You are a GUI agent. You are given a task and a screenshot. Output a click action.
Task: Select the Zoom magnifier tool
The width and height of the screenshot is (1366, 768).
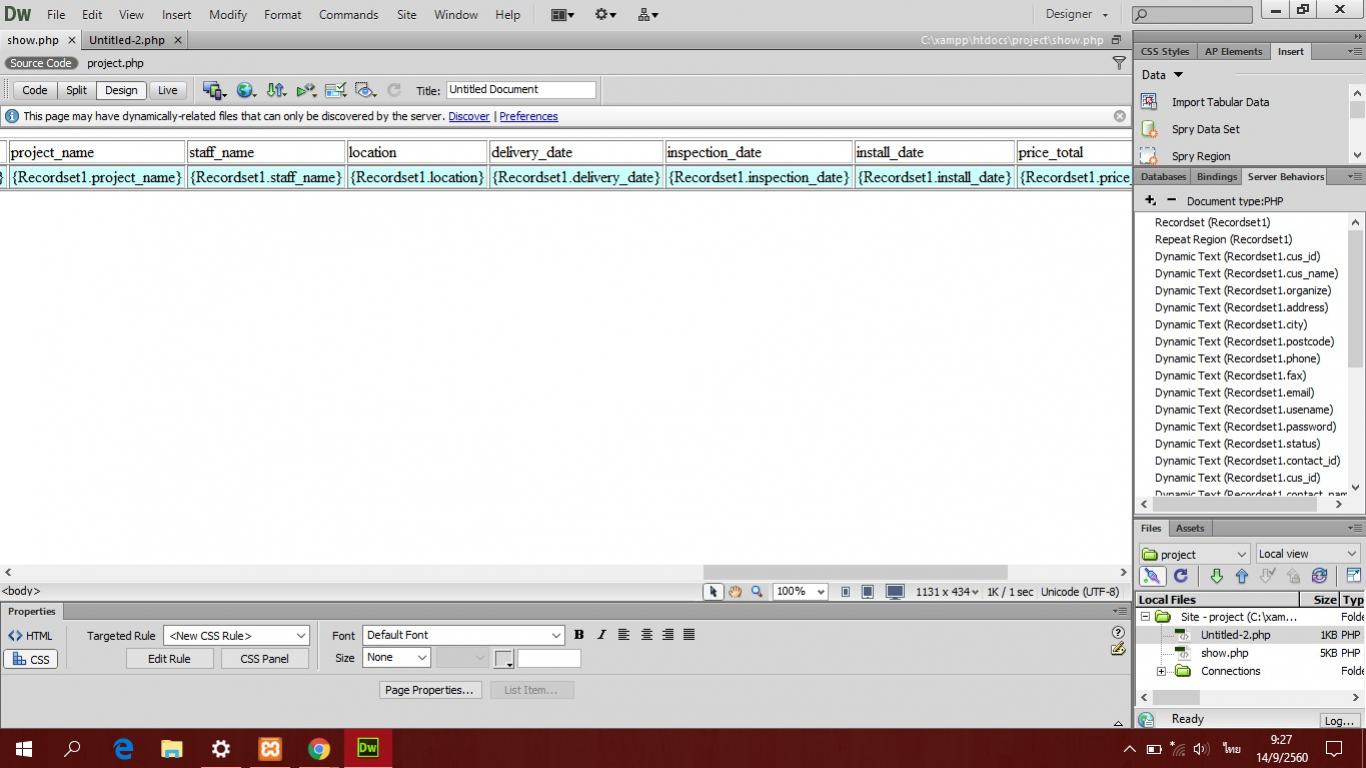[x=757, y=592]
